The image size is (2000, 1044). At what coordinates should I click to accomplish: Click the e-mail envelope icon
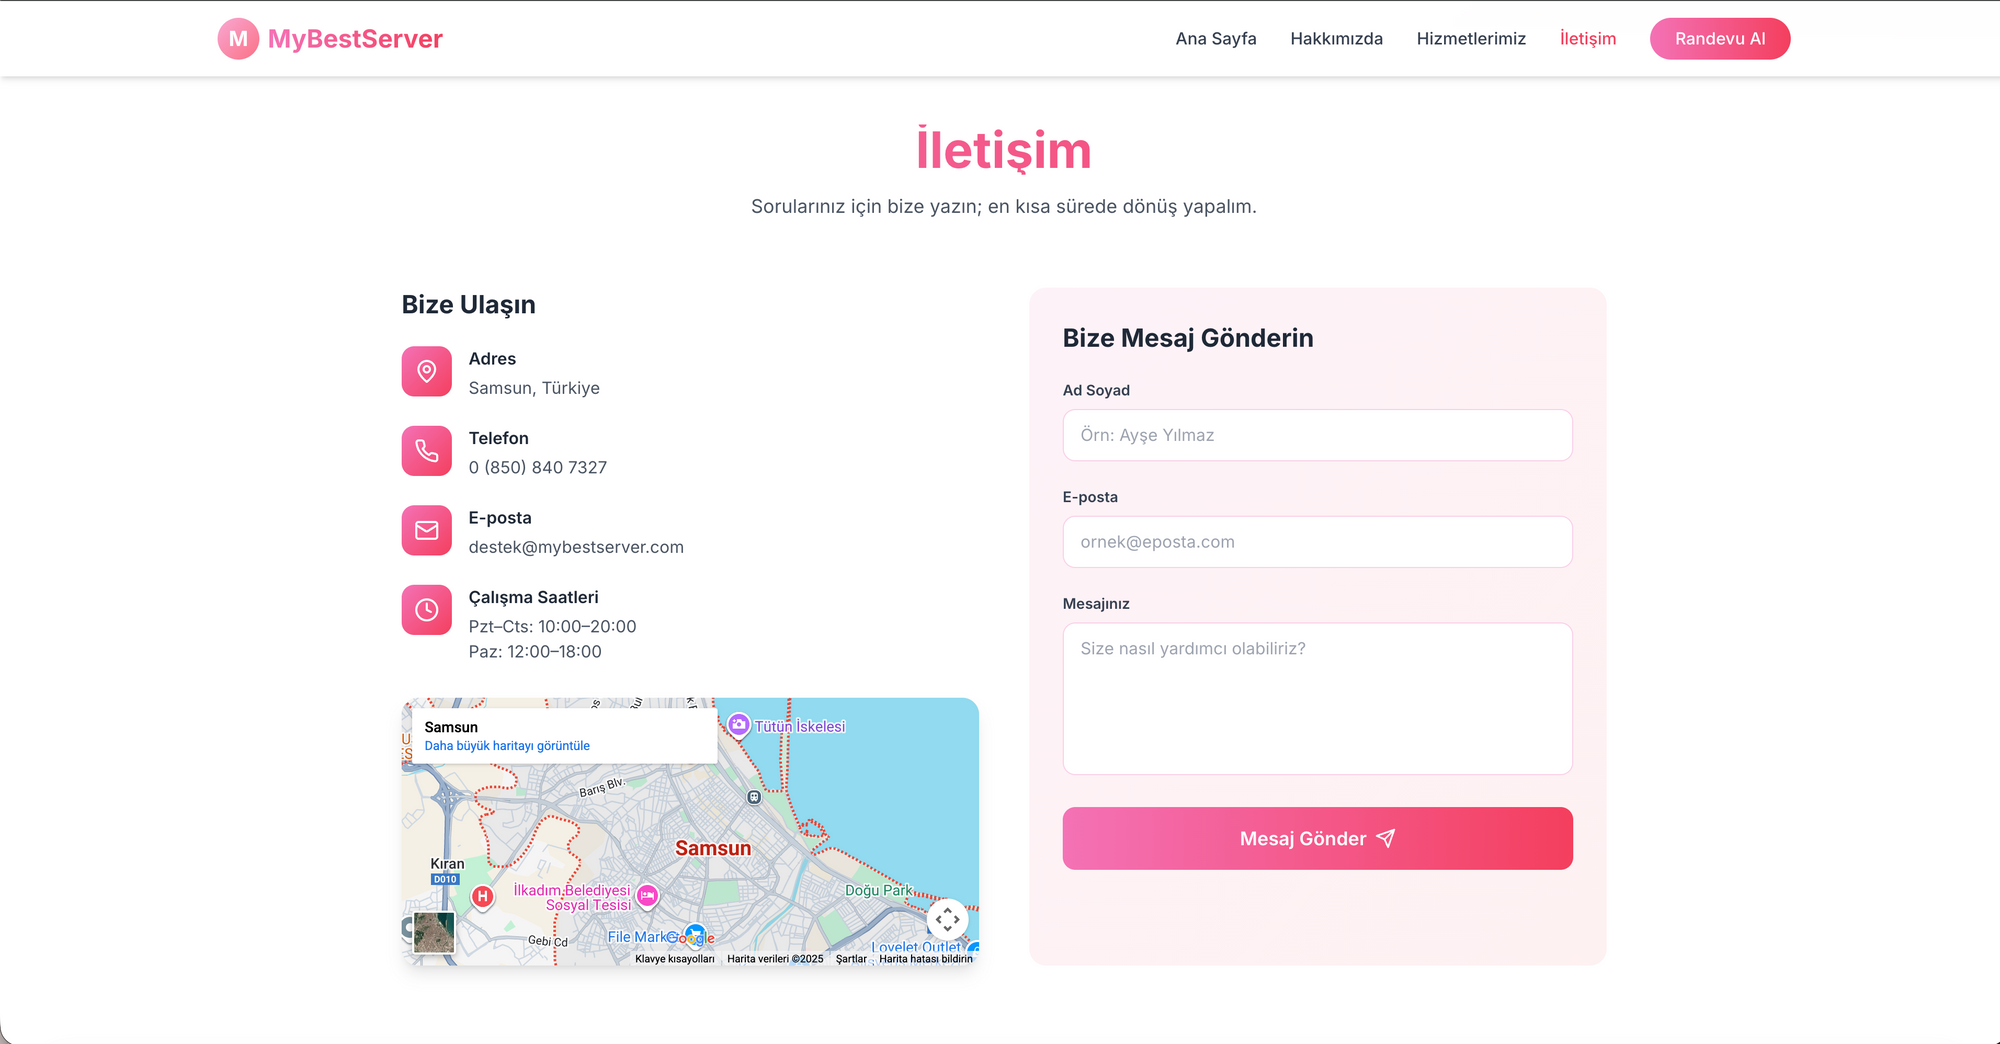[x=427, y=530]
